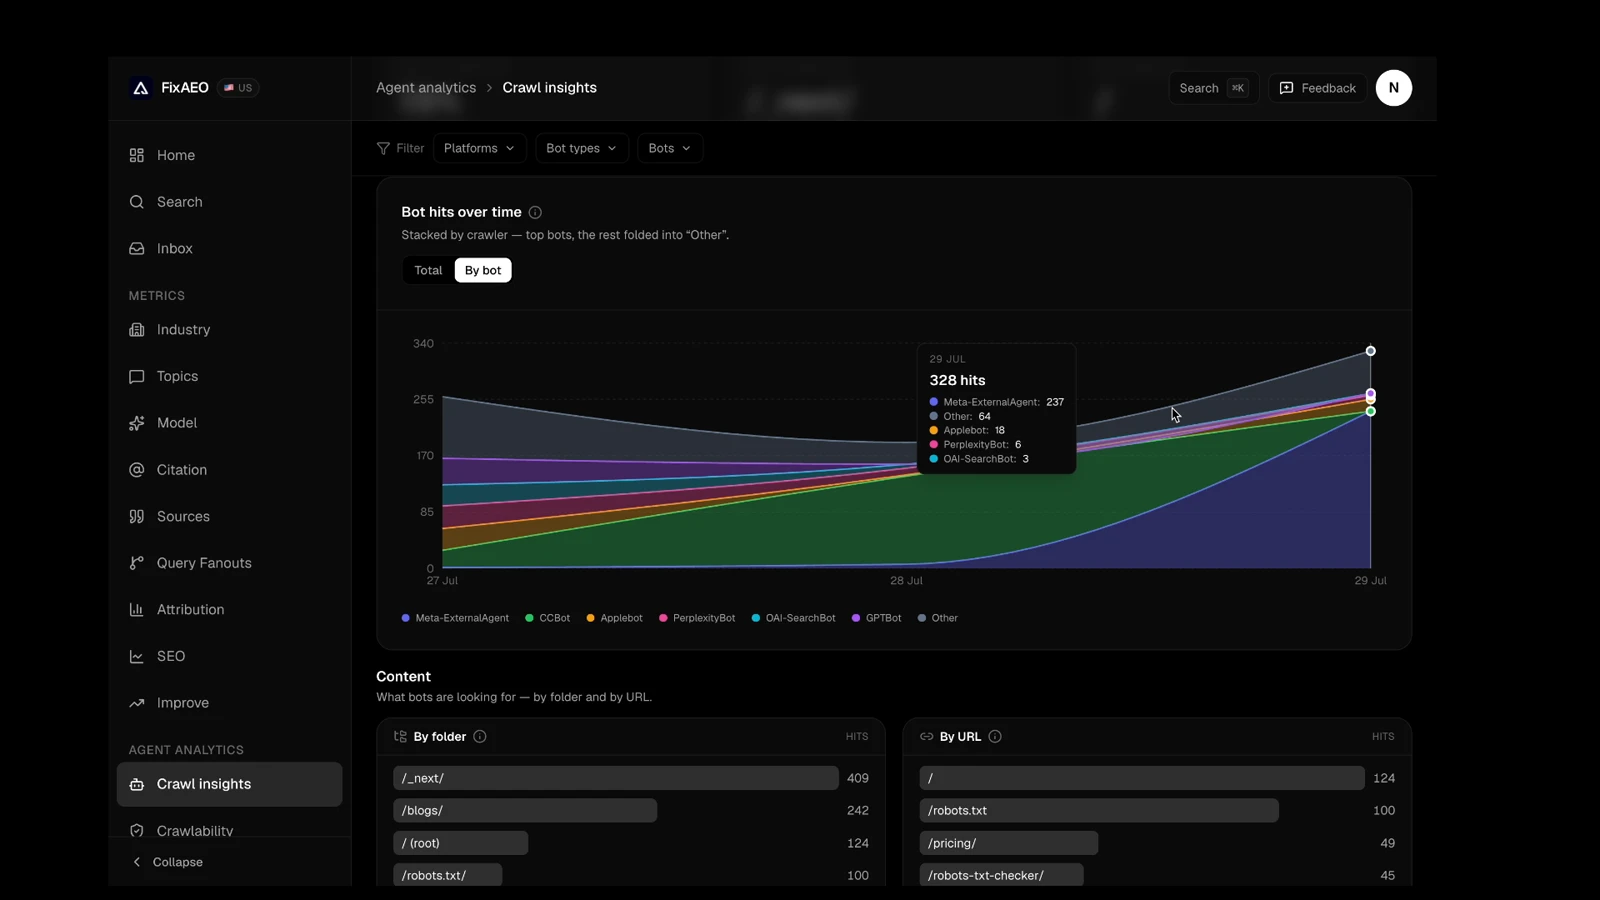Open the Crawl insights page

click(229, 785)
